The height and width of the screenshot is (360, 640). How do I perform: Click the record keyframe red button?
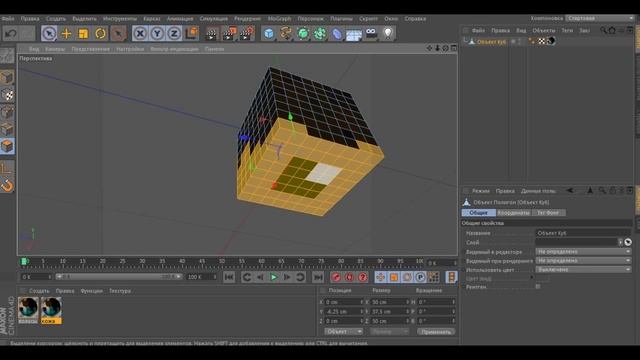pos(336,277)
